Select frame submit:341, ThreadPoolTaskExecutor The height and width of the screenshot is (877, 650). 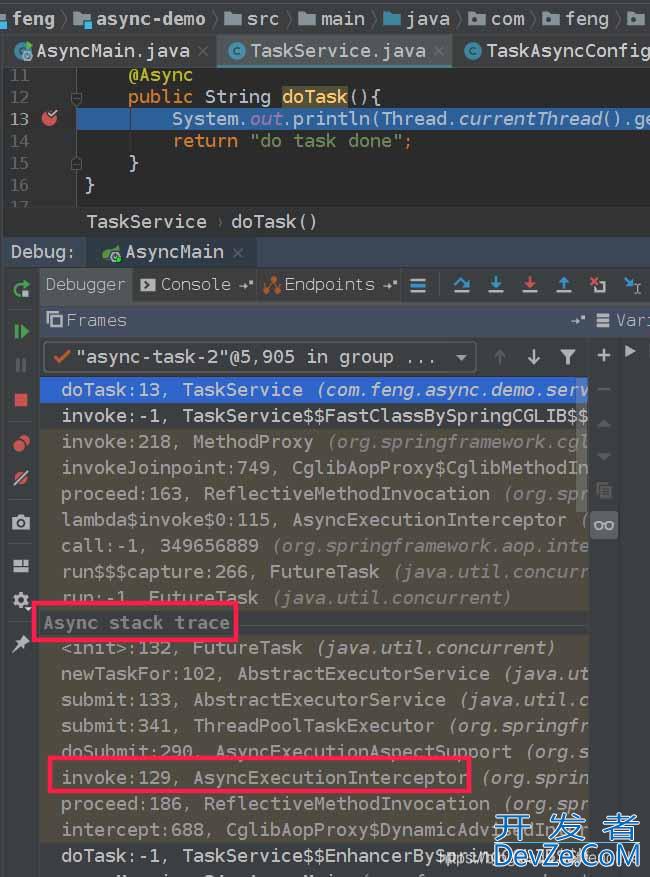[x=314, y=725]
